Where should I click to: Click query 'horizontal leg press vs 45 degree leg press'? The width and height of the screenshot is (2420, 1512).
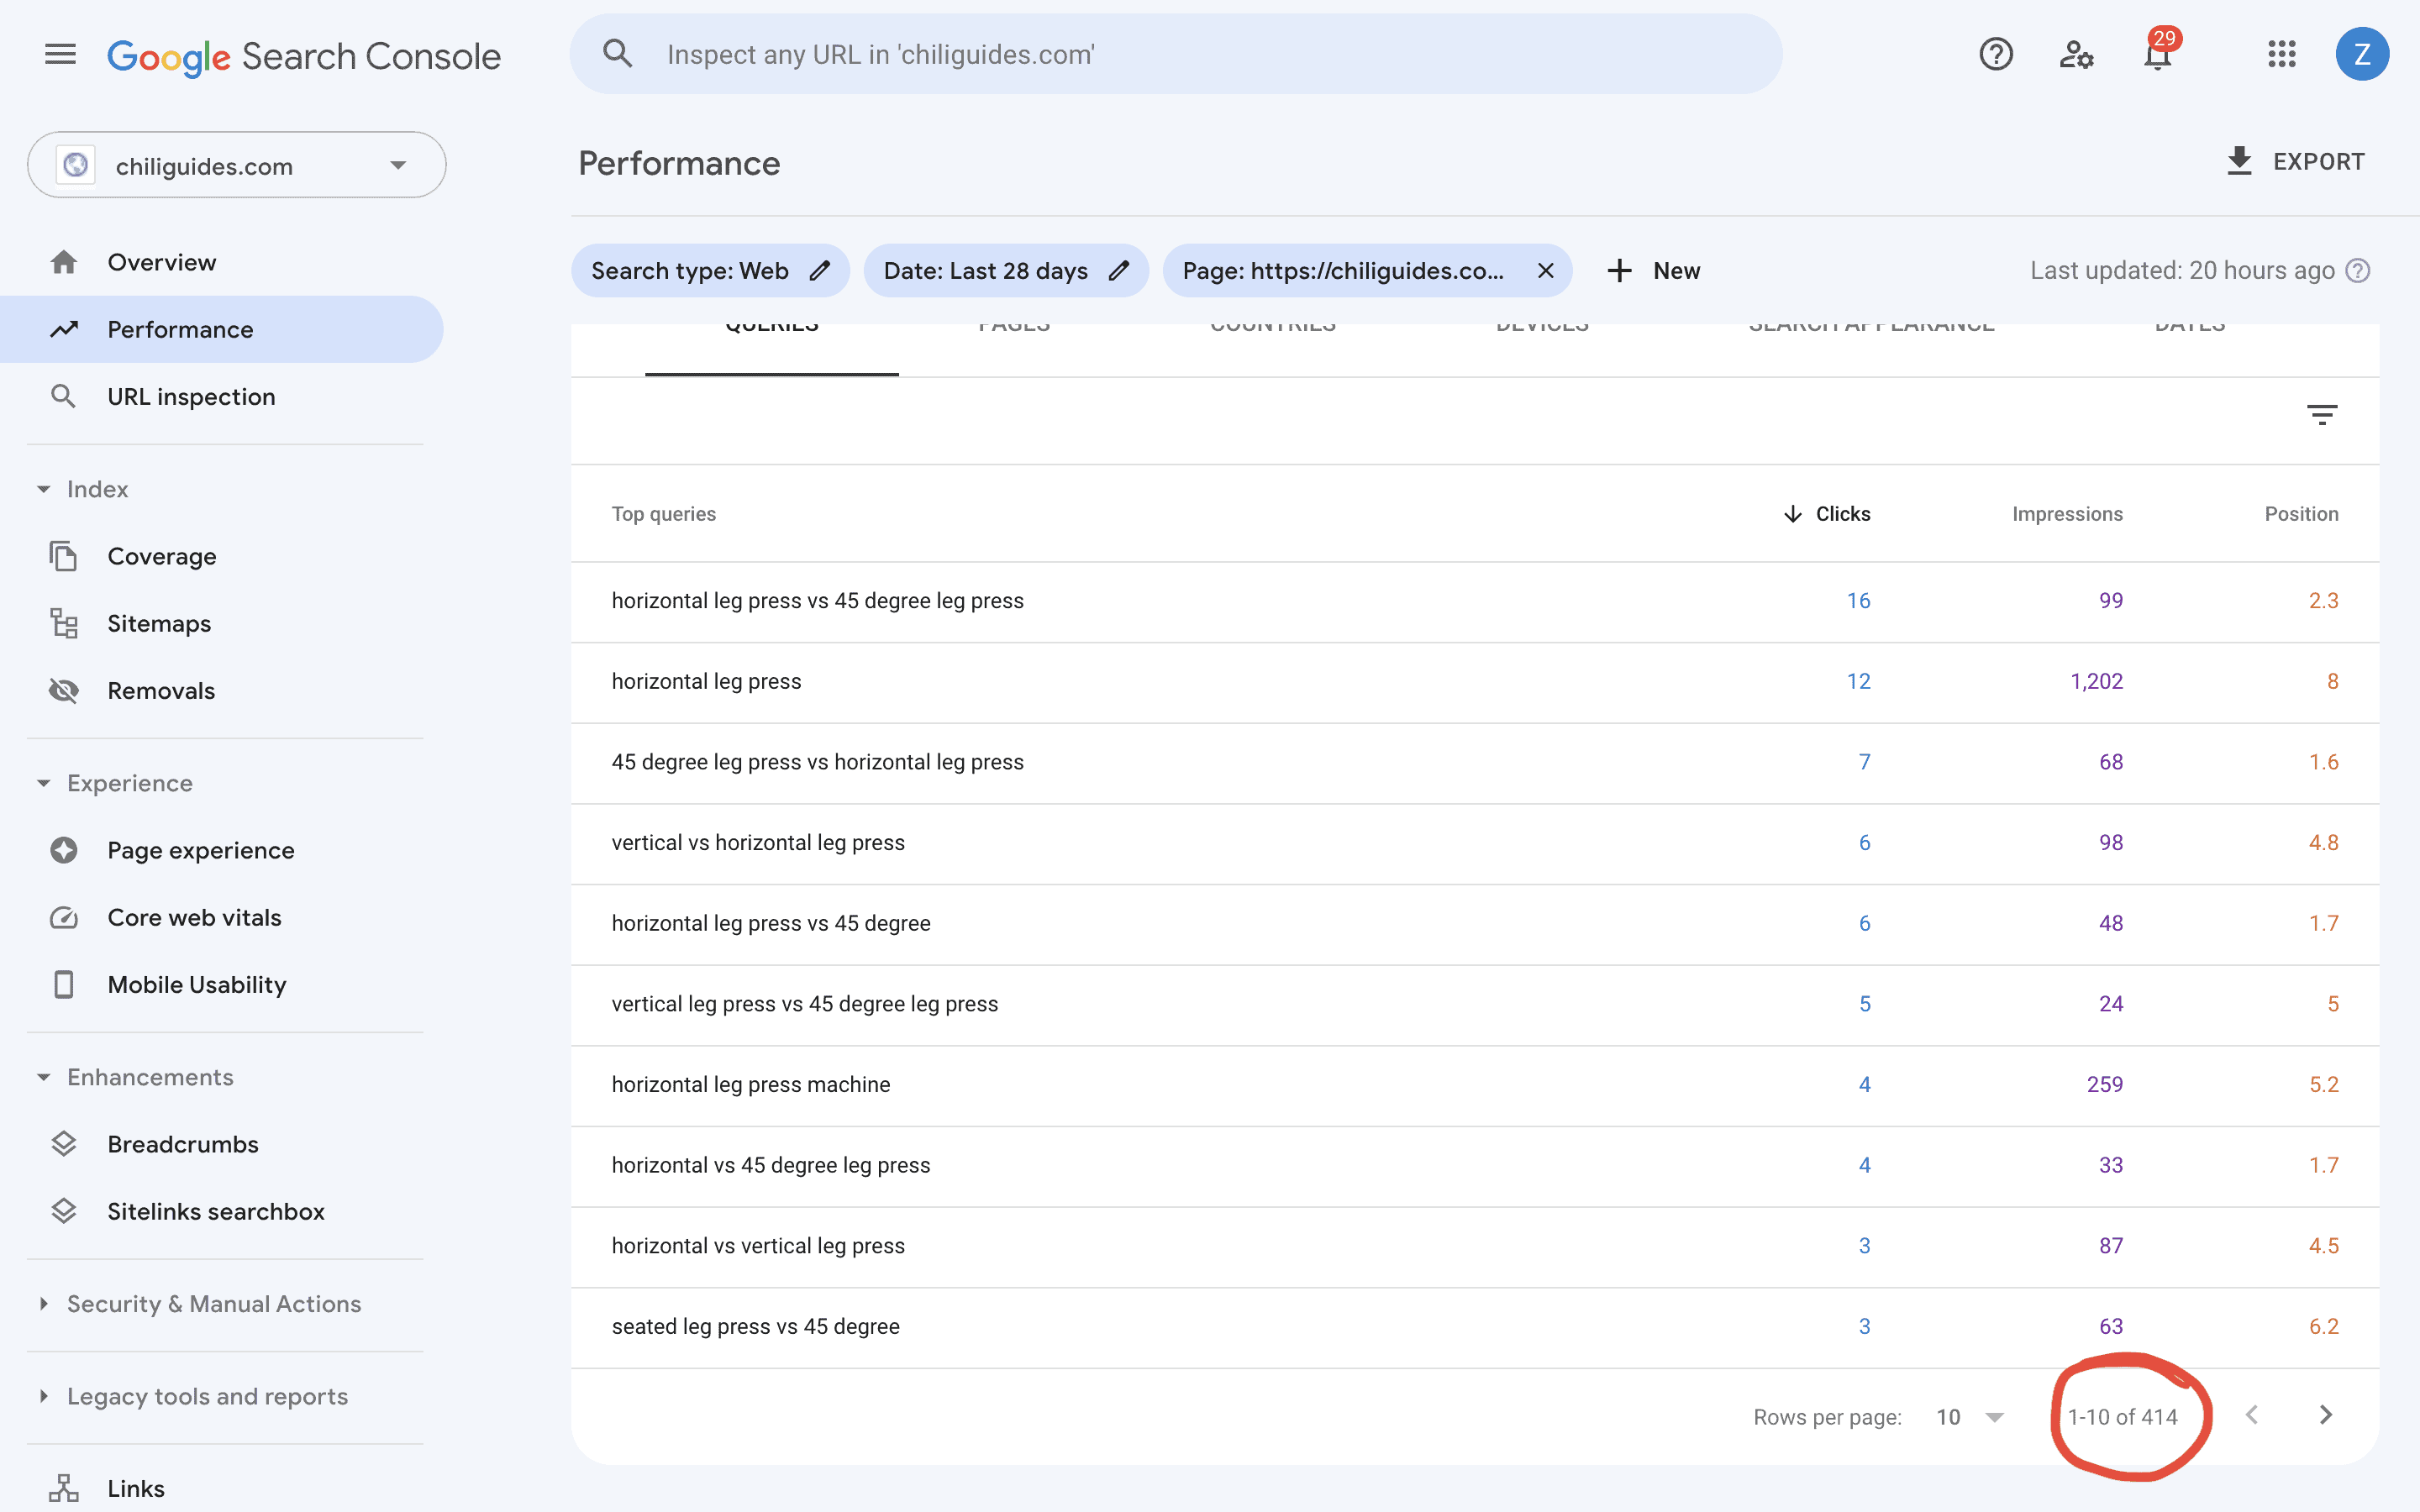[x=818, y=600]
